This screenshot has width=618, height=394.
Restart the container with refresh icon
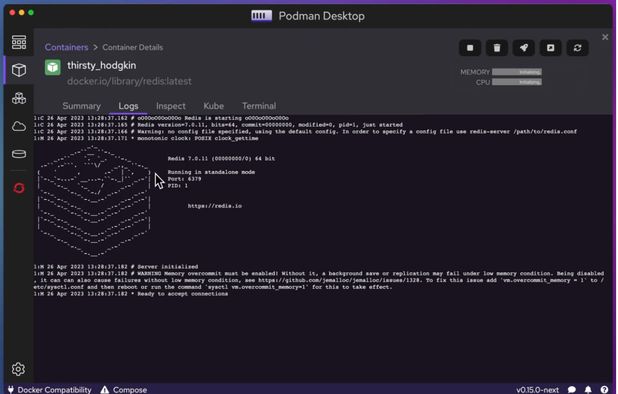[x=577, y=48]
